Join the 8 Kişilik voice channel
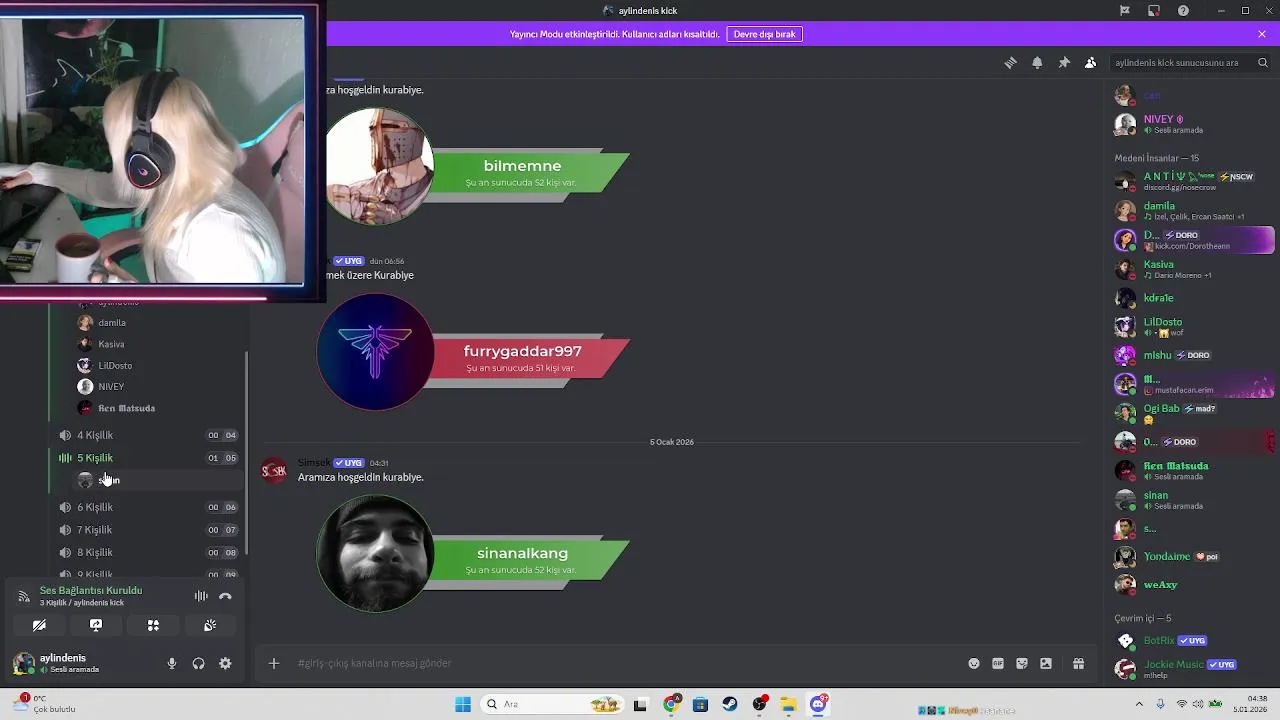Screen dimensions: 1280x720 click(146, 552)
